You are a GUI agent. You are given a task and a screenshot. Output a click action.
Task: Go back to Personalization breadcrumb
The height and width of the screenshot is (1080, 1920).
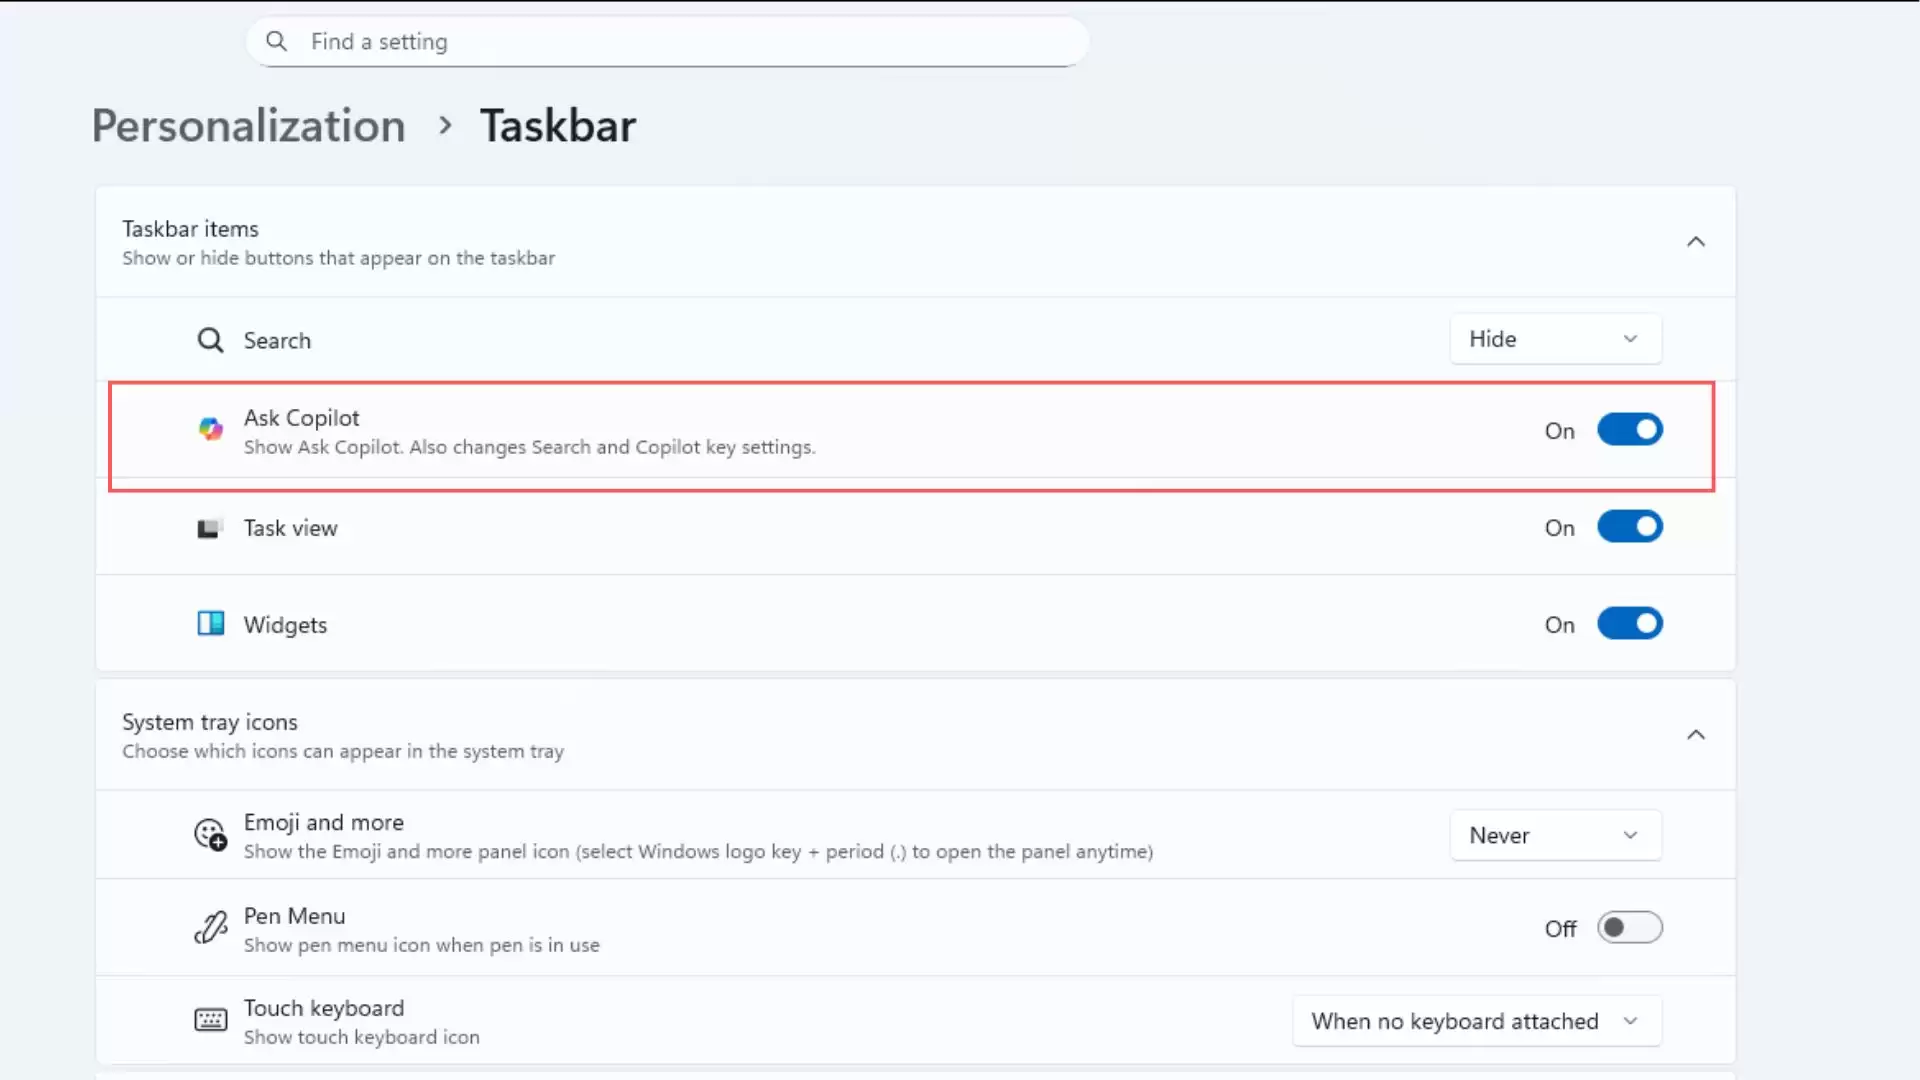(249, 126)
